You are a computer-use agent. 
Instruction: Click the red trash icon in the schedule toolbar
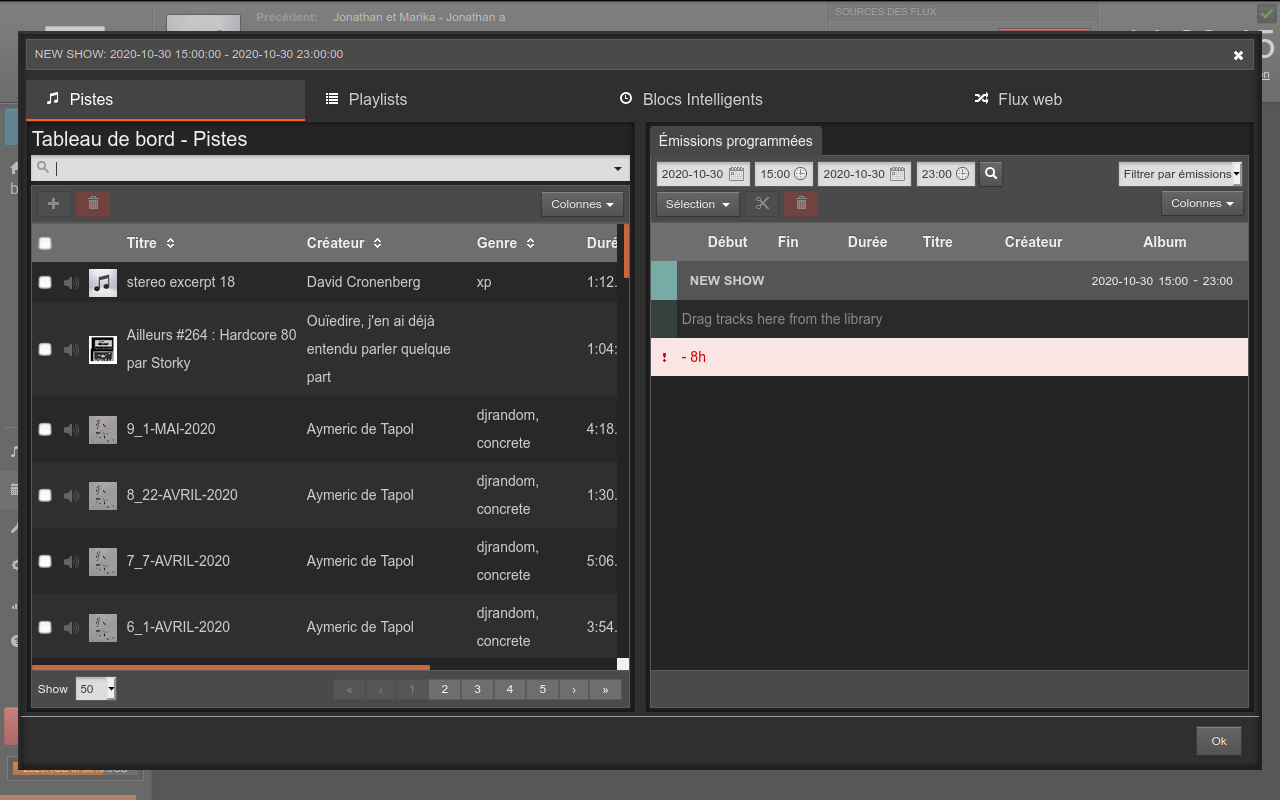click(x=801, y=204)
